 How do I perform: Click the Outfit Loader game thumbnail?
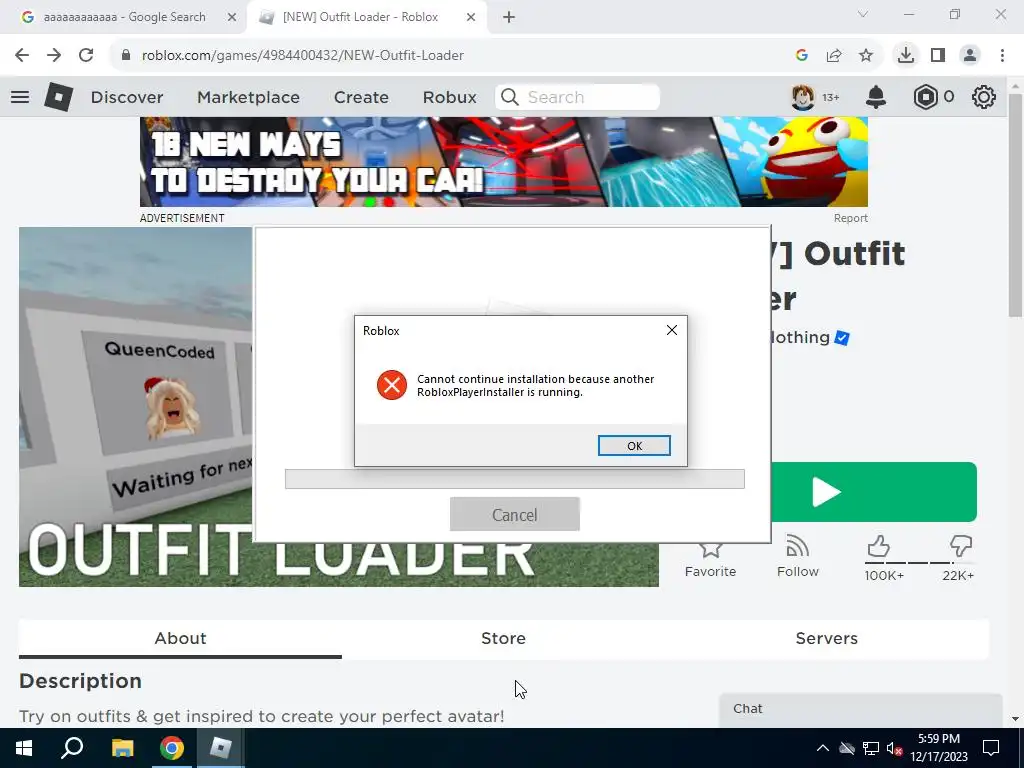[136, 406]
